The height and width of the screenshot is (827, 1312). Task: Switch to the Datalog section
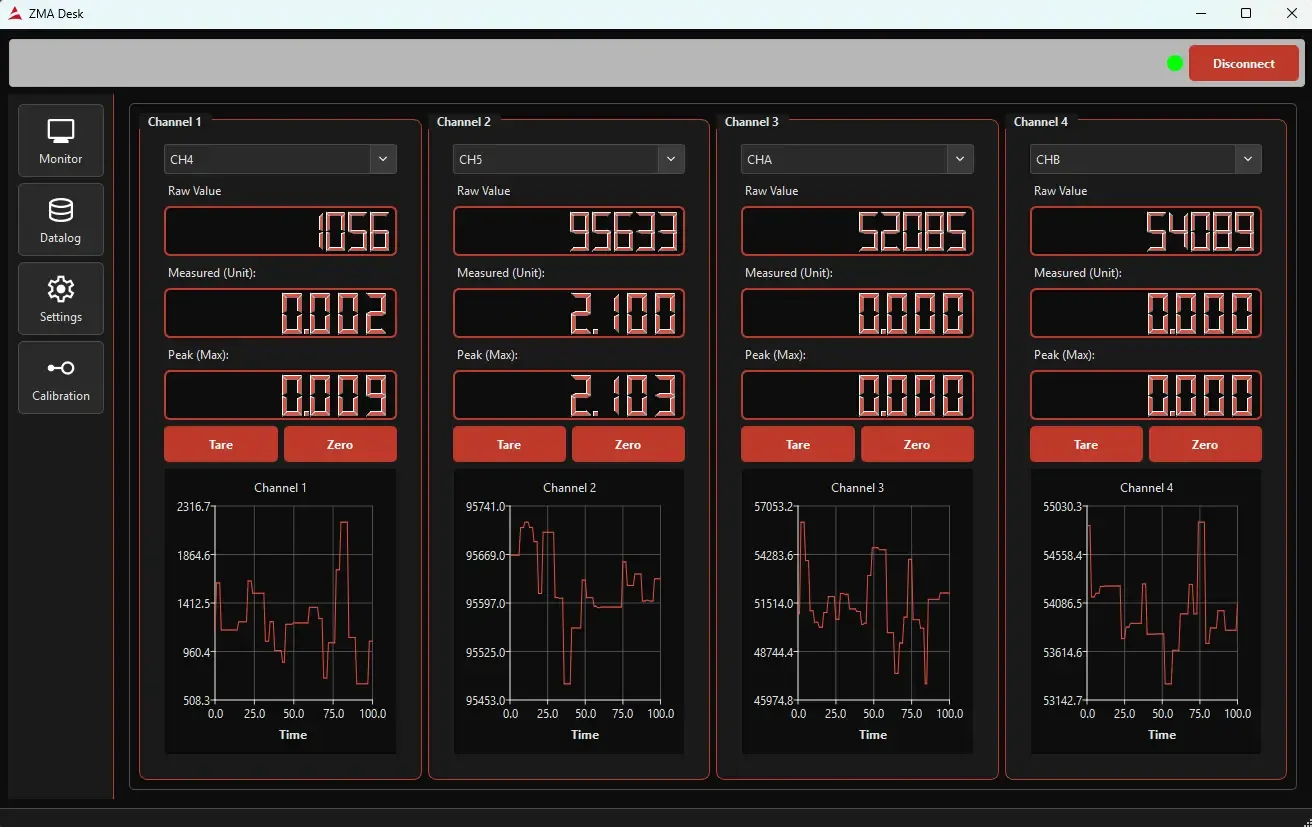[x=60, y=219]
